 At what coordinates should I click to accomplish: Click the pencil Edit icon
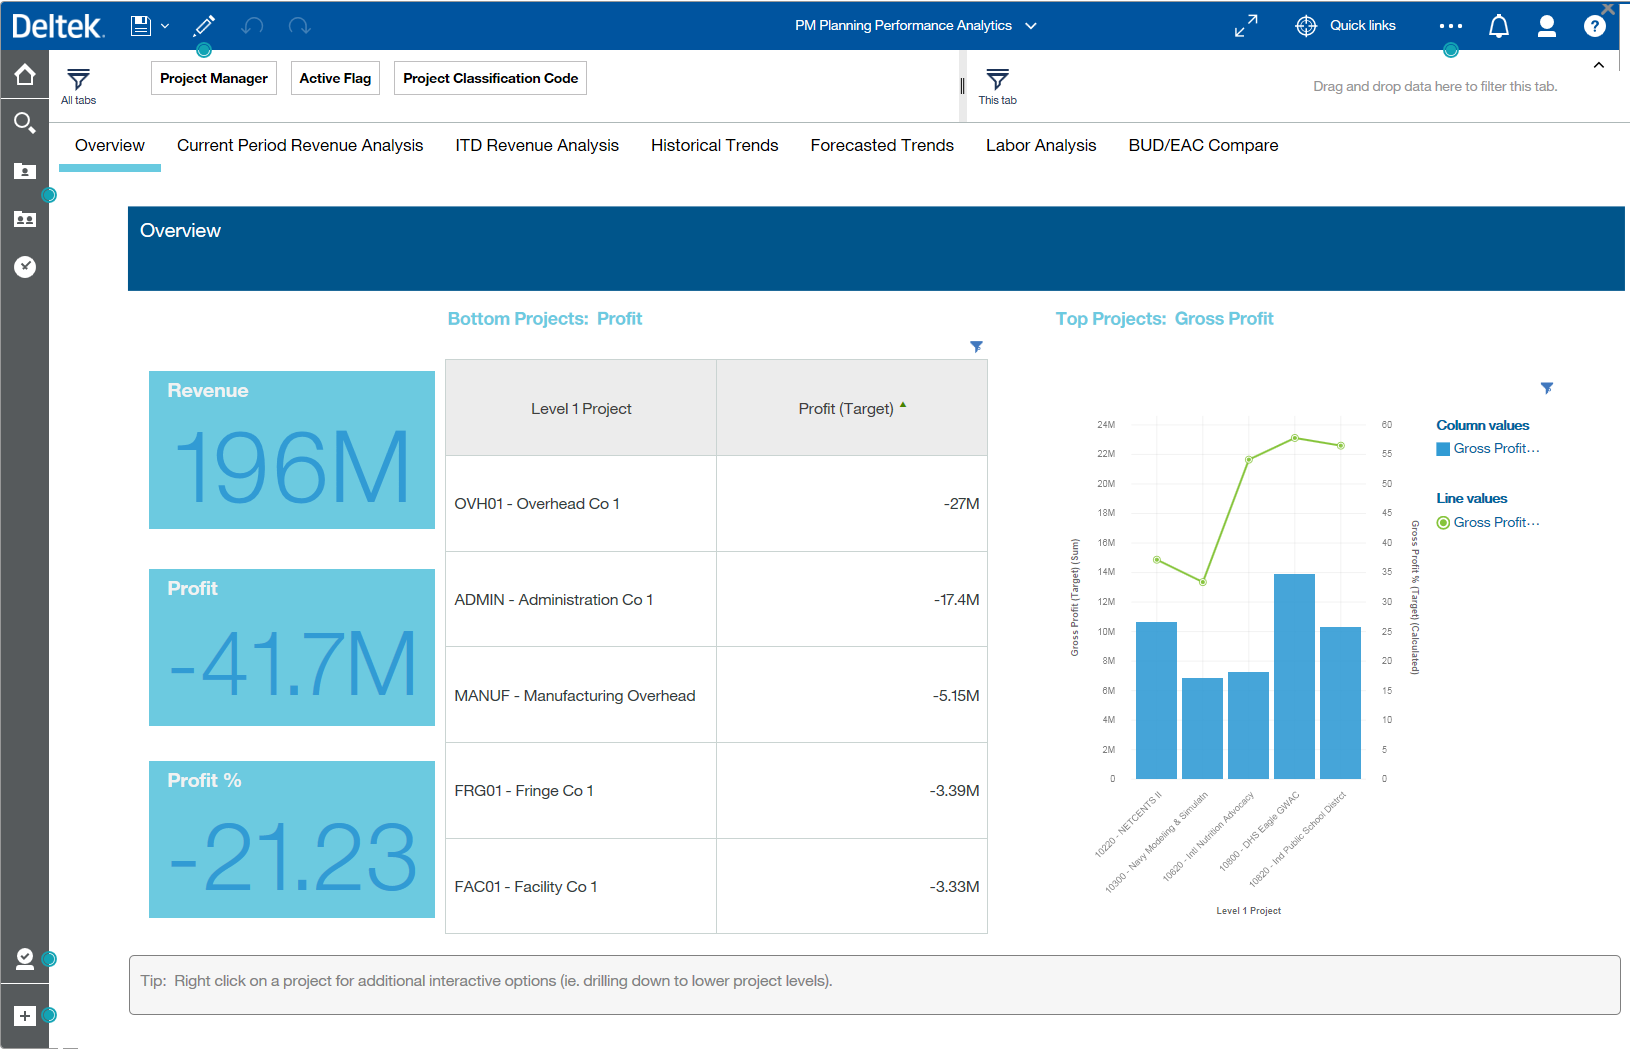[204, 26]
